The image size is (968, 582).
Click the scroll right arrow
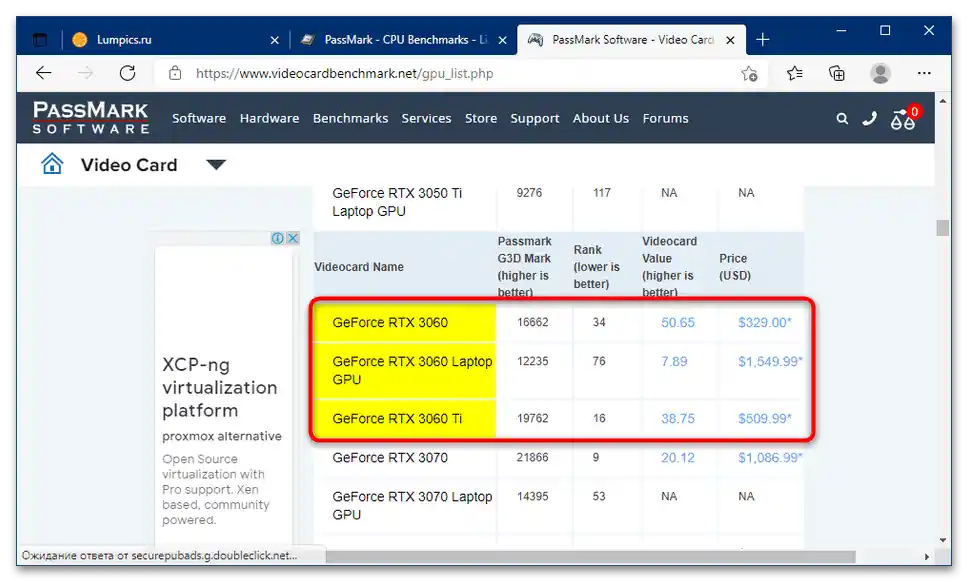tap(927, 557)
